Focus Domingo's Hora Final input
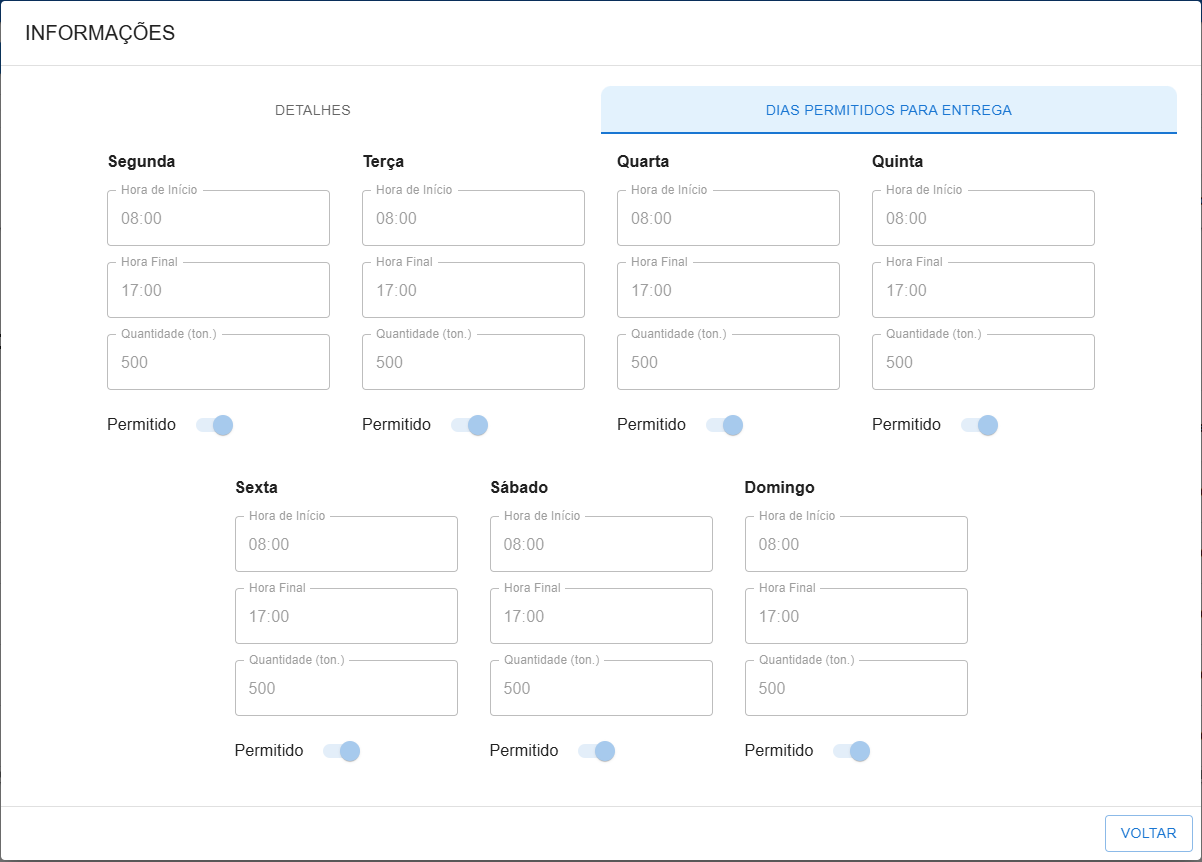The width and height of the screenshot is (1202, 862). (x=856, y=616)
